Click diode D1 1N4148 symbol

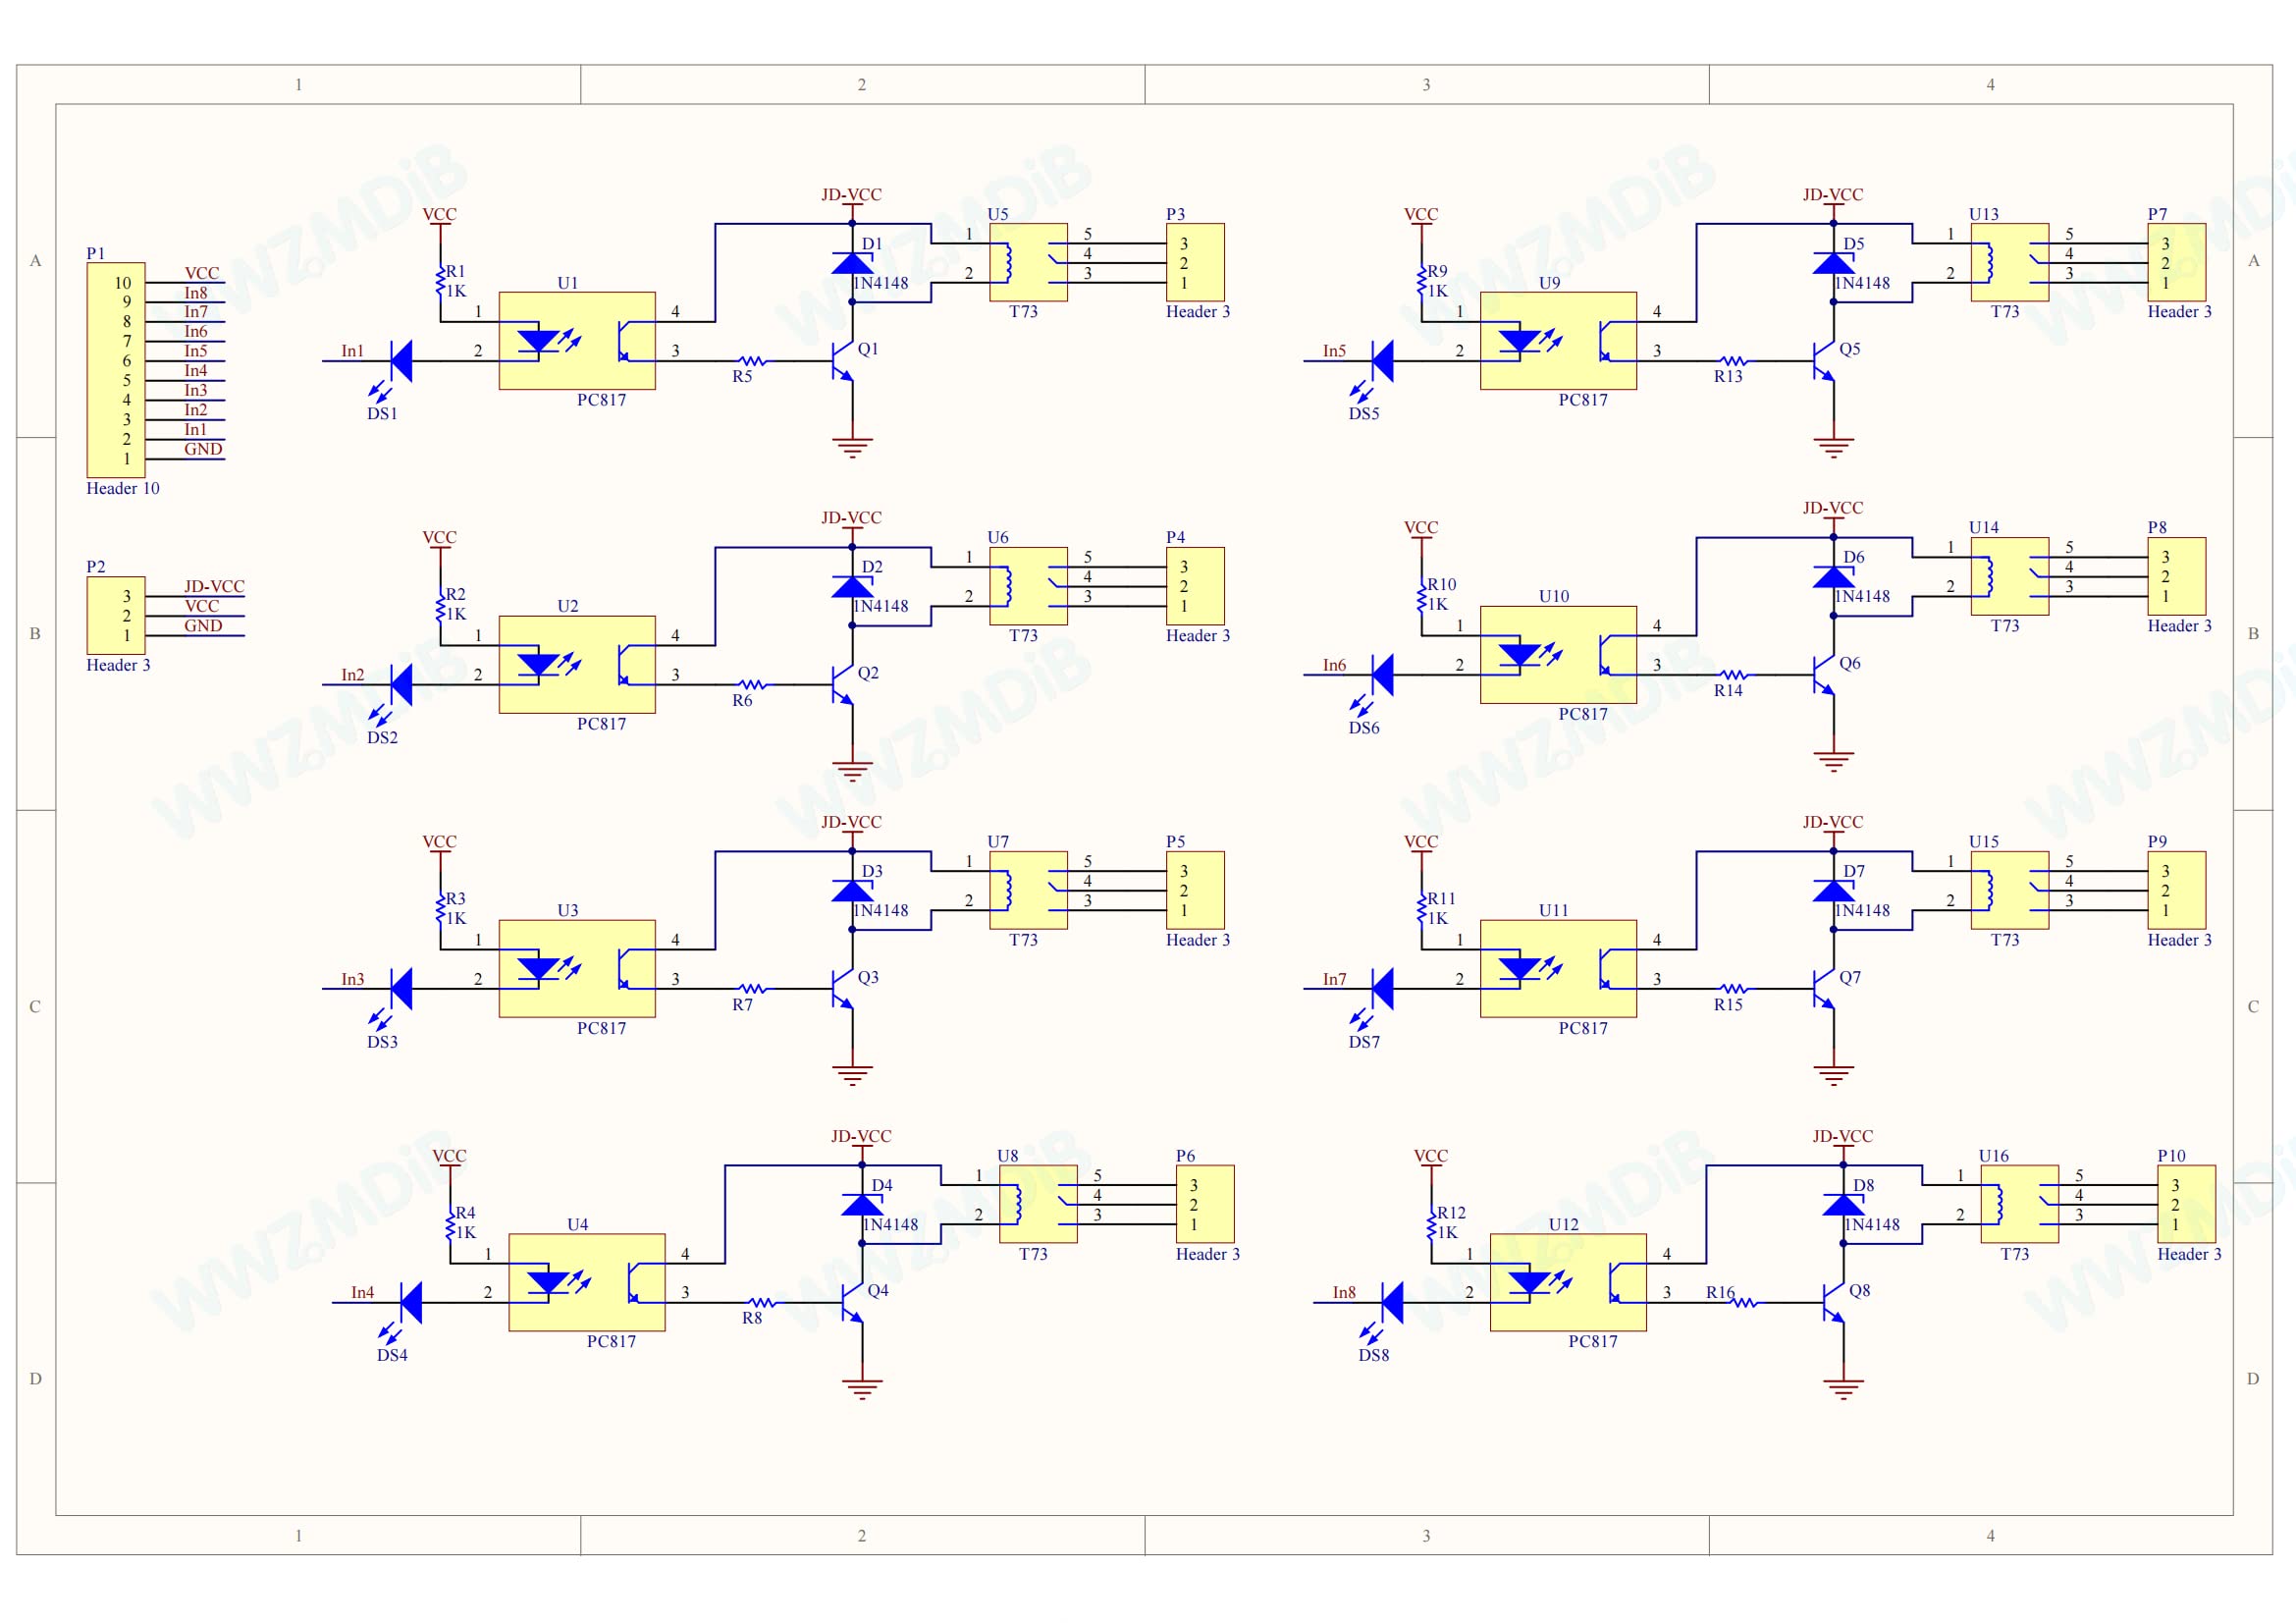click(852, 263)
